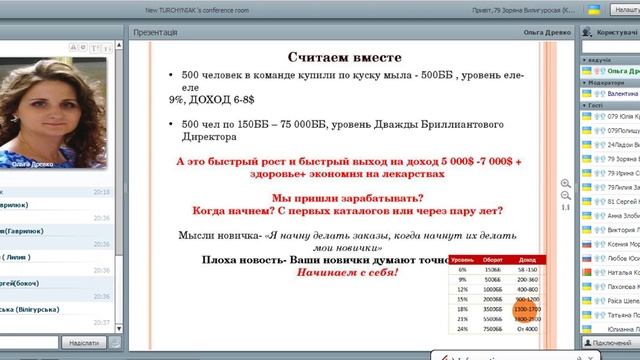Select guest 079Полищу… in users list
Viewport: 640px width, 360px height.
pyautogui.click(x=611, y=131)
